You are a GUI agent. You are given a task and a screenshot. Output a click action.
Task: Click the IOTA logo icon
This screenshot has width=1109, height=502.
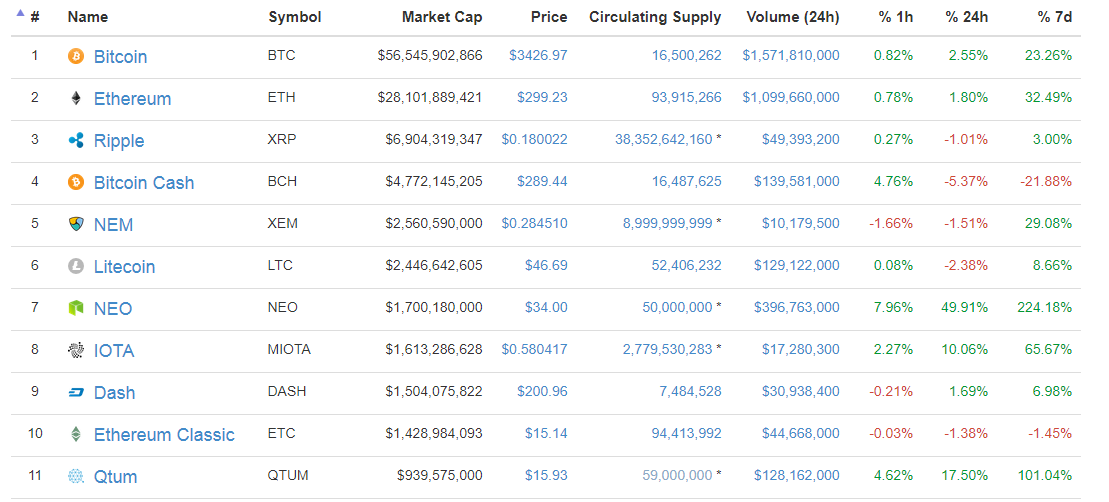click(76, 351)
